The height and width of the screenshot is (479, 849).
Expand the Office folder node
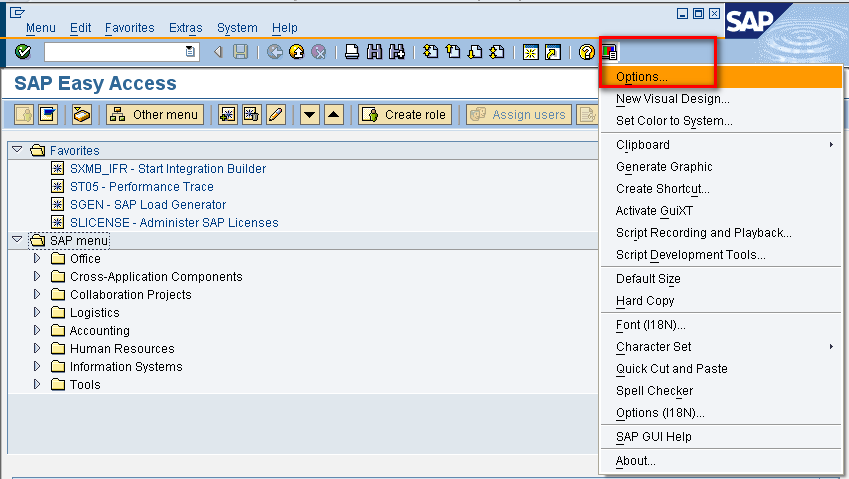[37, 259]
